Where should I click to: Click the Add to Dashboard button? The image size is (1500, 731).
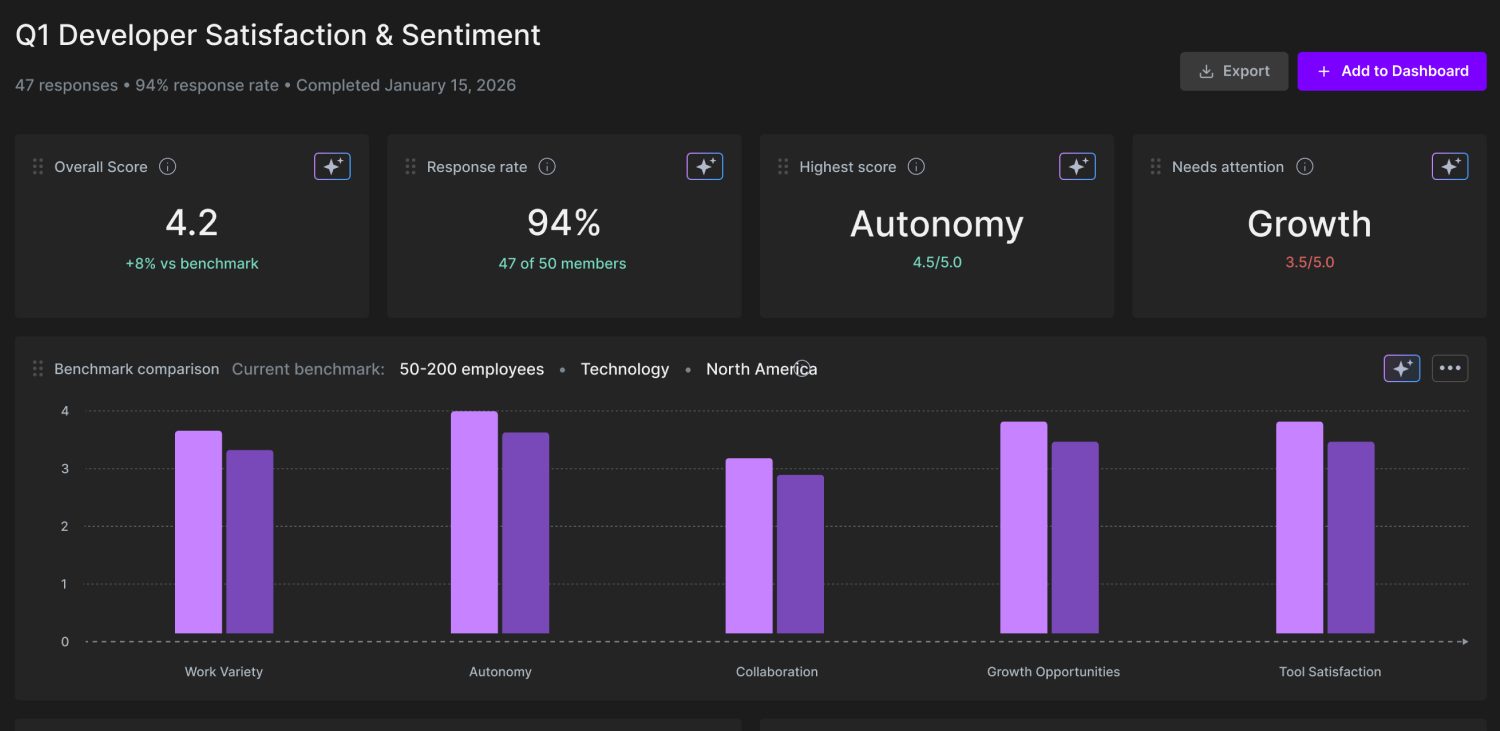(x=1391, y=71)
